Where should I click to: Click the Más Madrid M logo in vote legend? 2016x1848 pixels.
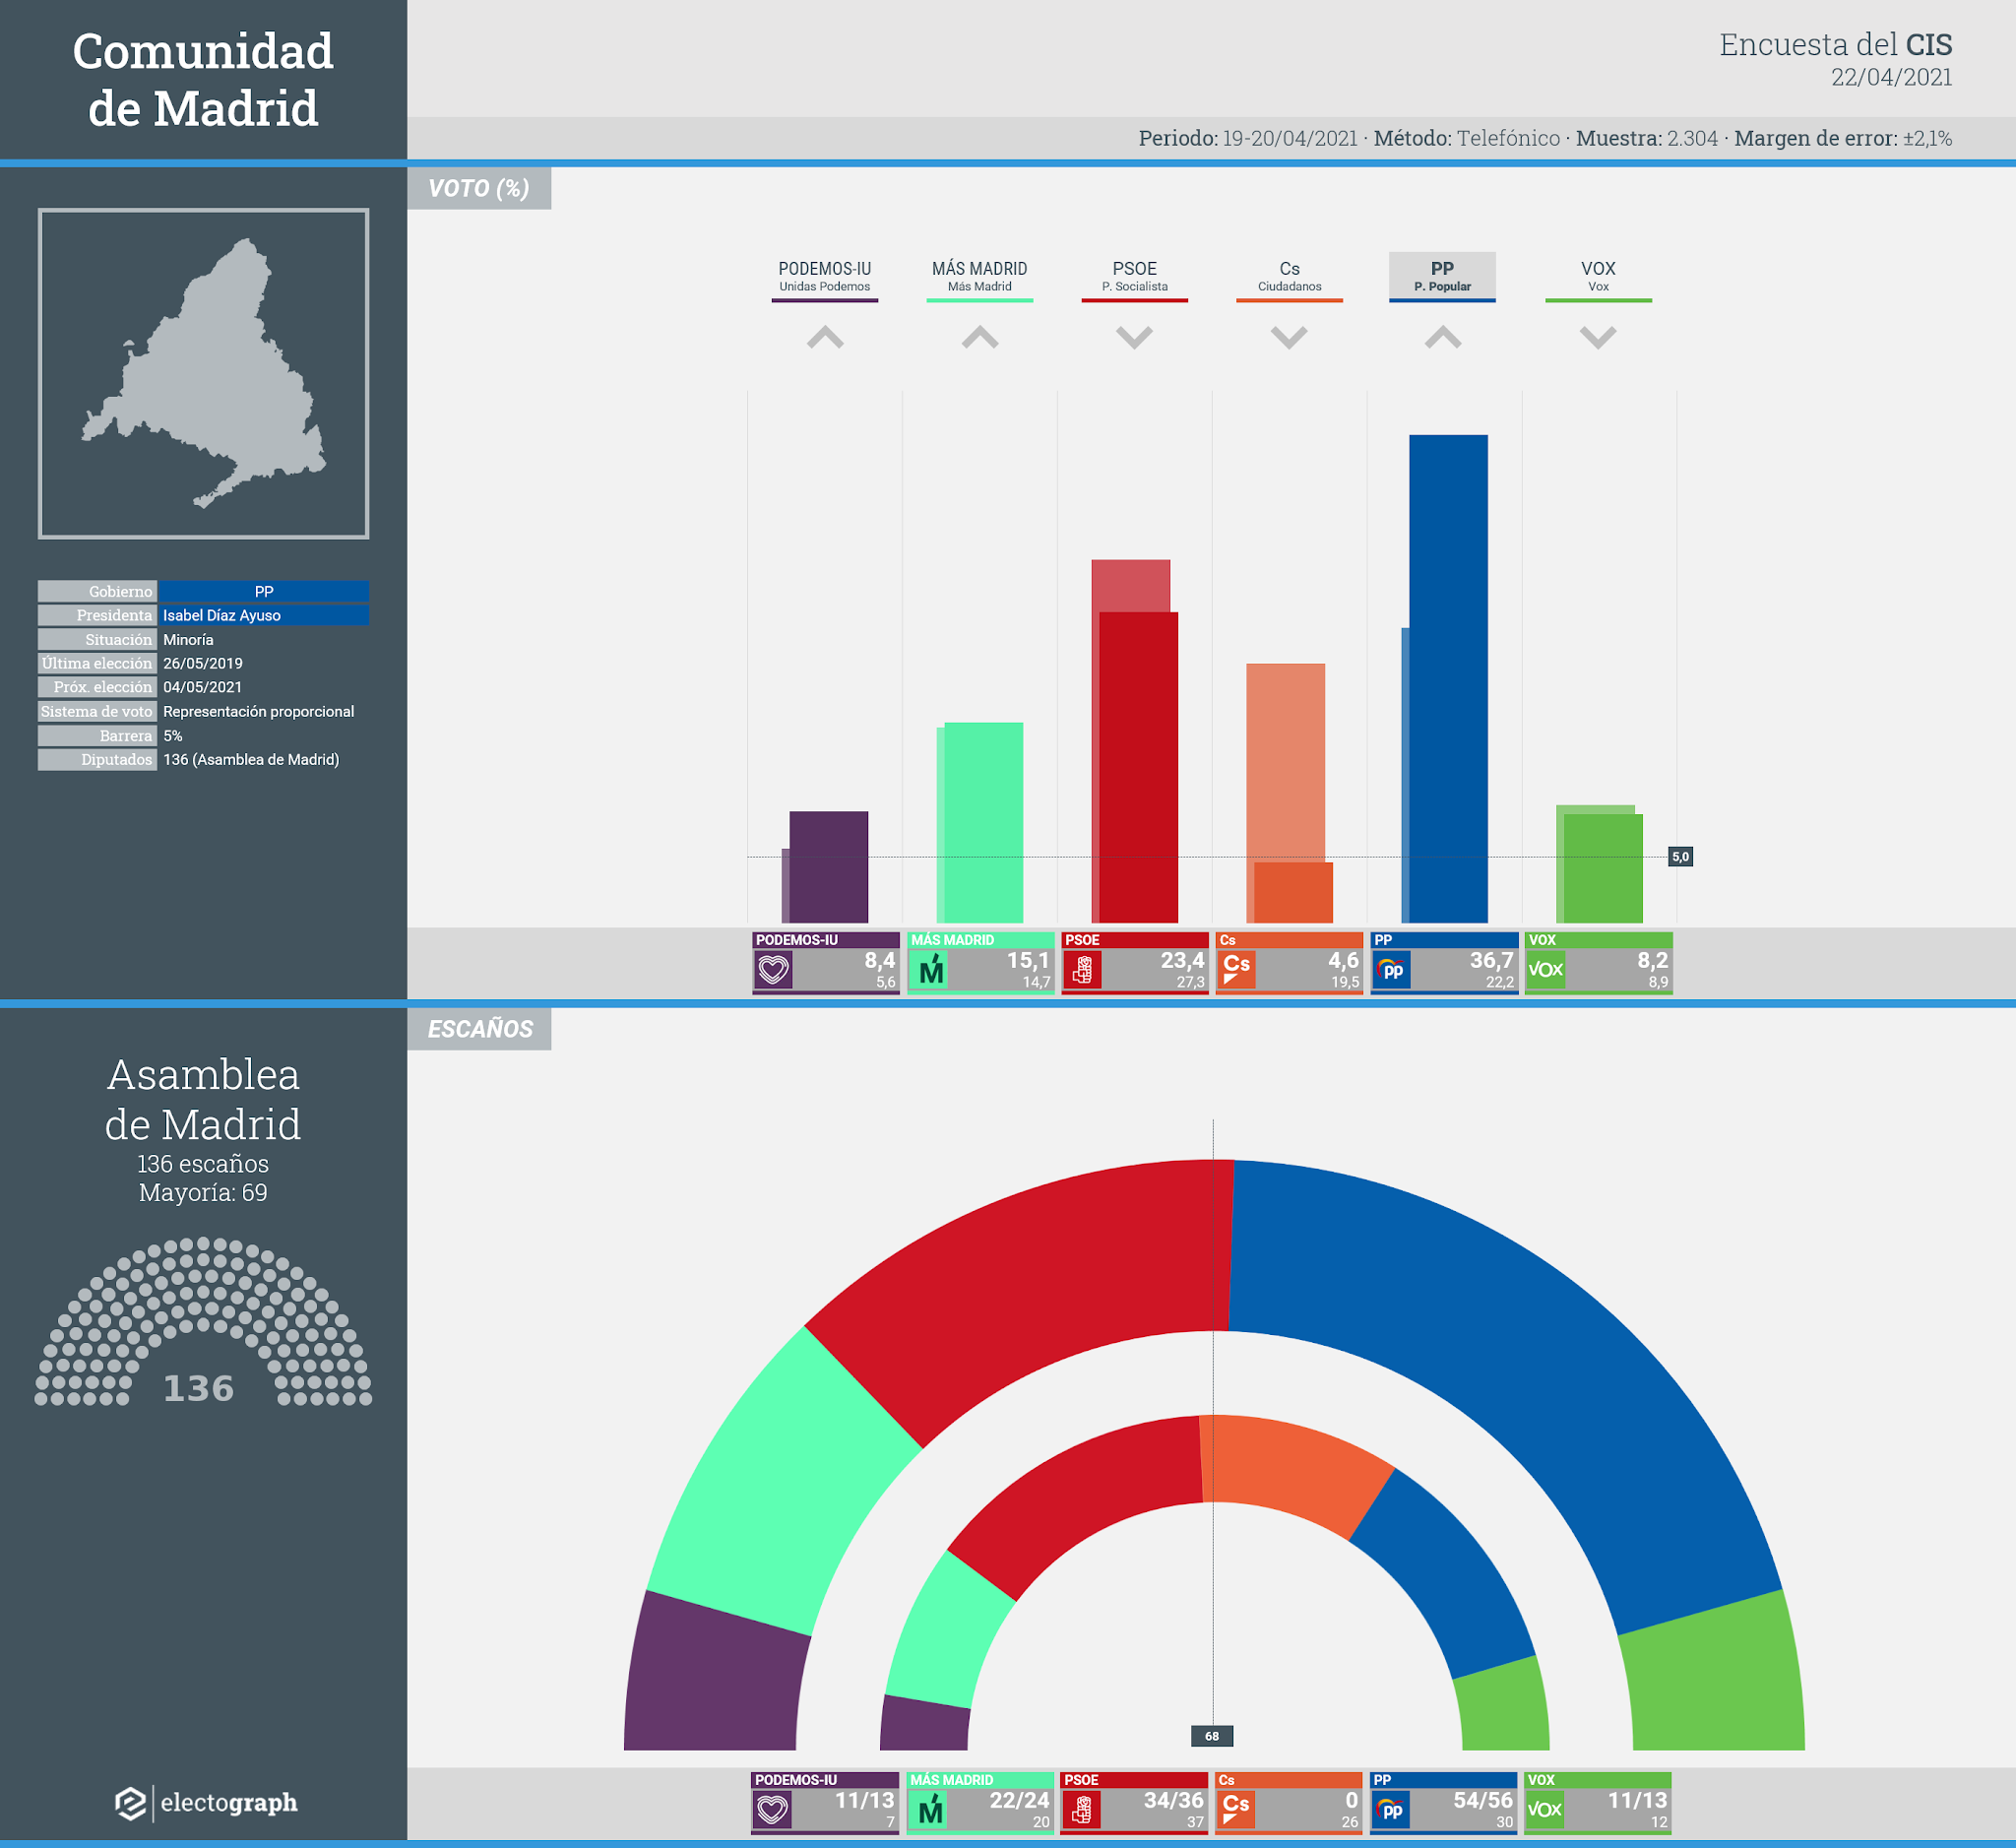[930, 969]
